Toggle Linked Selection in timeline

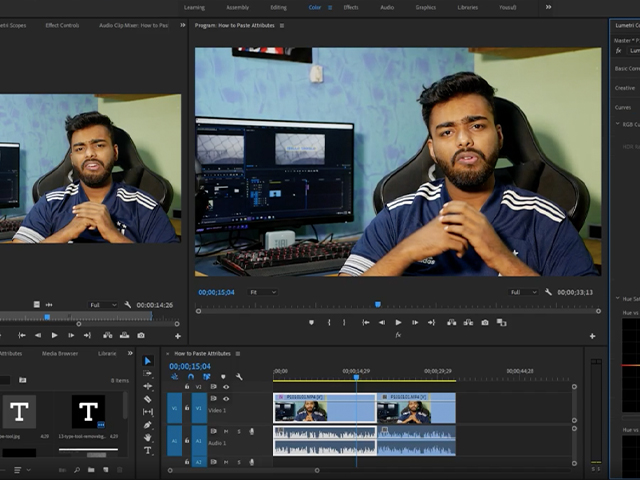(x=207, y=377)
